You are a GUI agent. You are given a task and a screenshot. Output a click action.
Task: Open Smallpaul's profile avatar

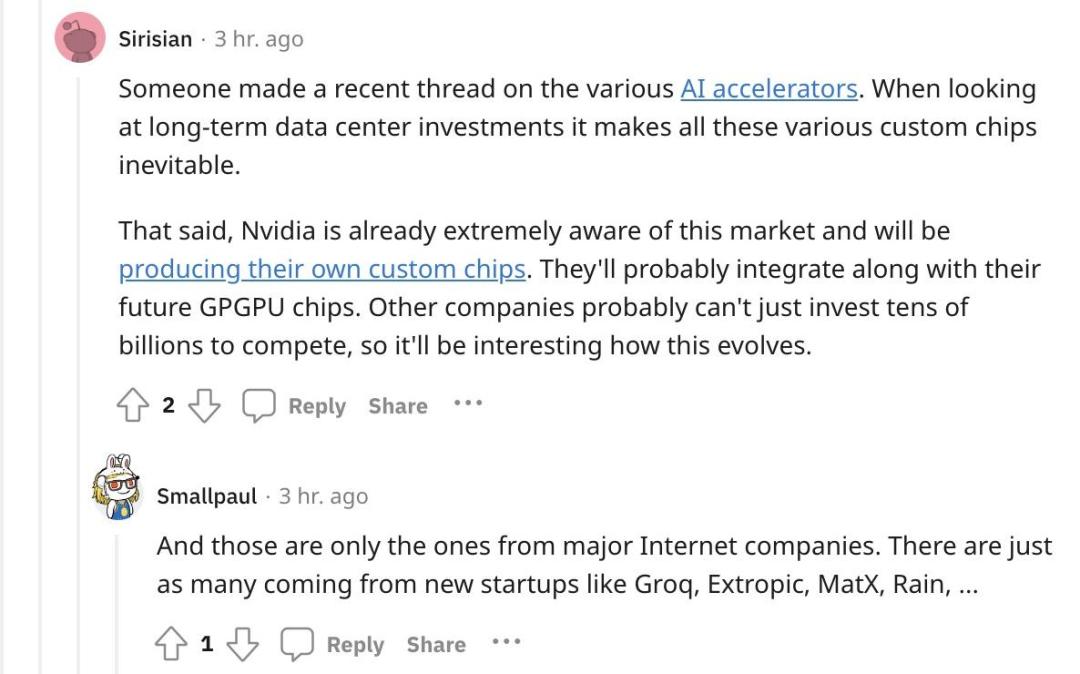click(118, 487)
